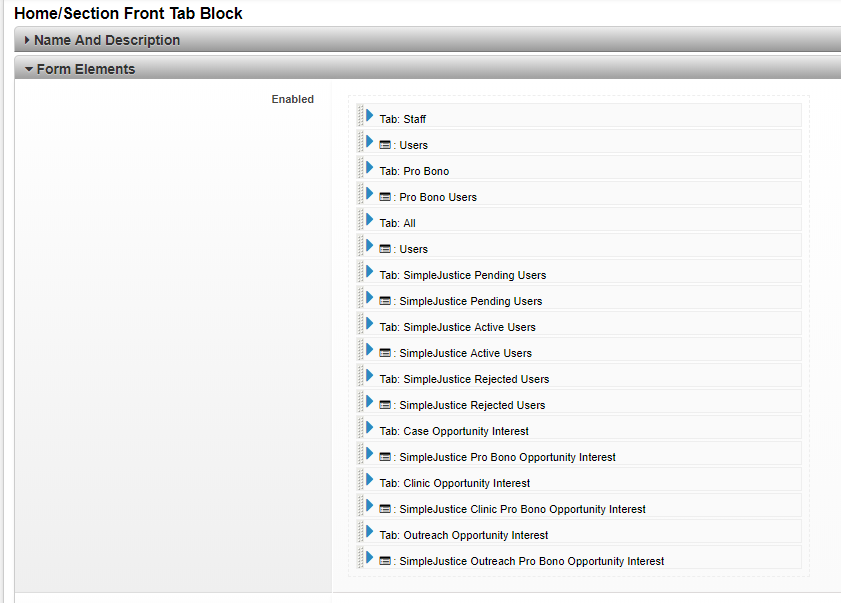Click list icon beside SimpleJustice Clinic Pro Bono
The height and width of the screenshot is (603, 841).
[385, 509]
